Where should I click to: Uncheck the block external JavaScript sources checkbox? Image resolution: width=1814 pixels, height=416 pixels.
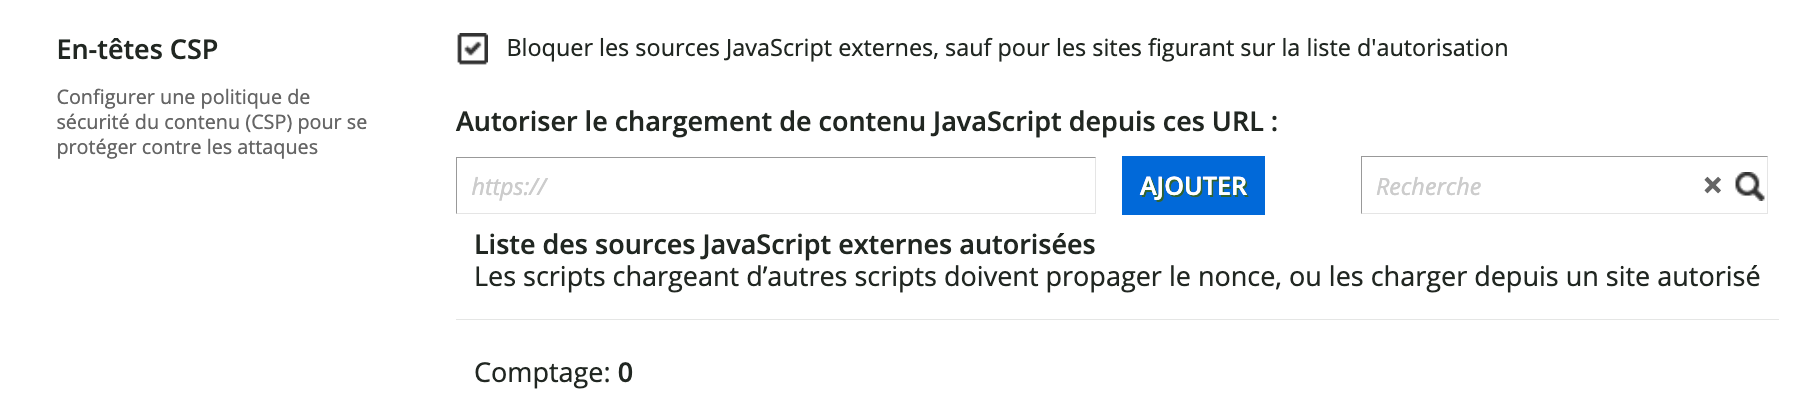coord(472,48)
